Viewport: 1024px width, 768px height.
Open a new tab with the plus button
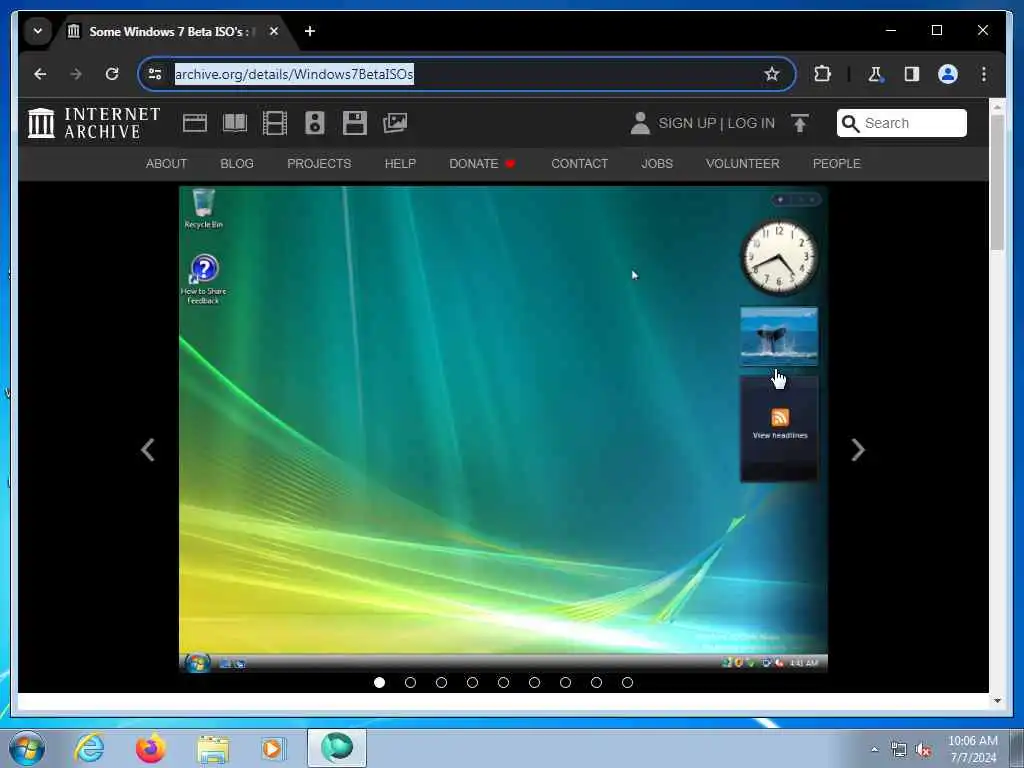(x=310, y=31)
